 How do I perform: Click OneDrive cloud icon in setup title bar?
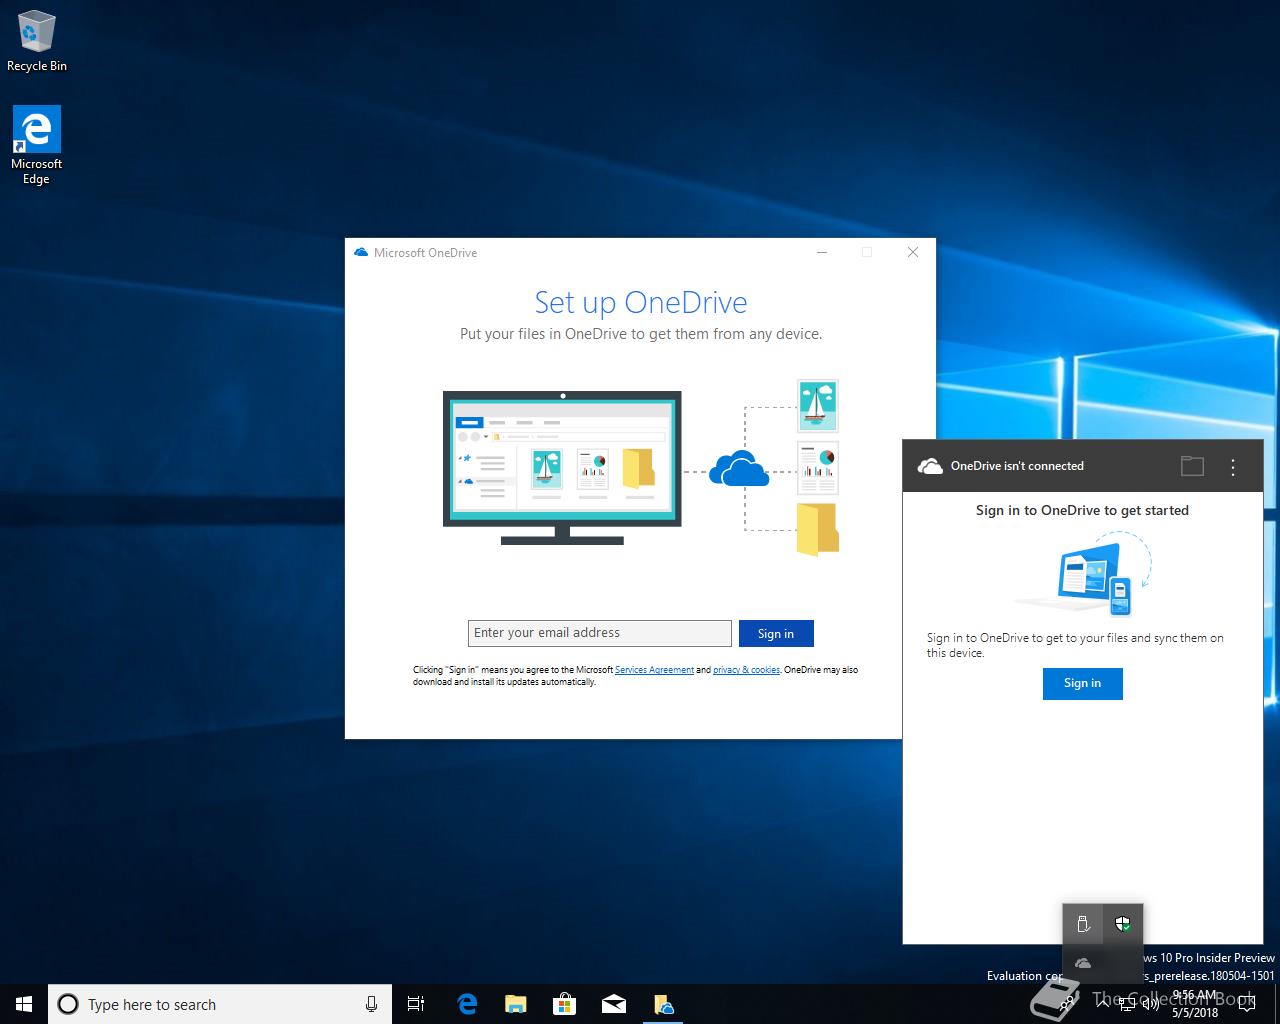(x=361, y=252)
